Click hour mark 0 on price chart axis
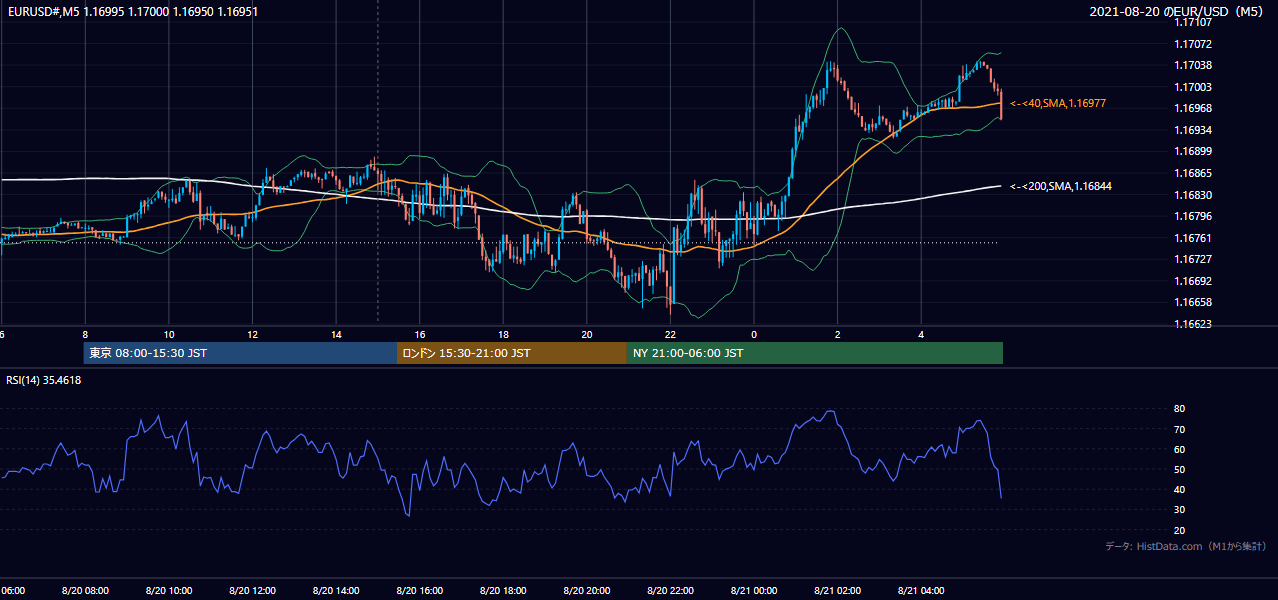This screenshot has width=1278, height=600. coord(754,335)
